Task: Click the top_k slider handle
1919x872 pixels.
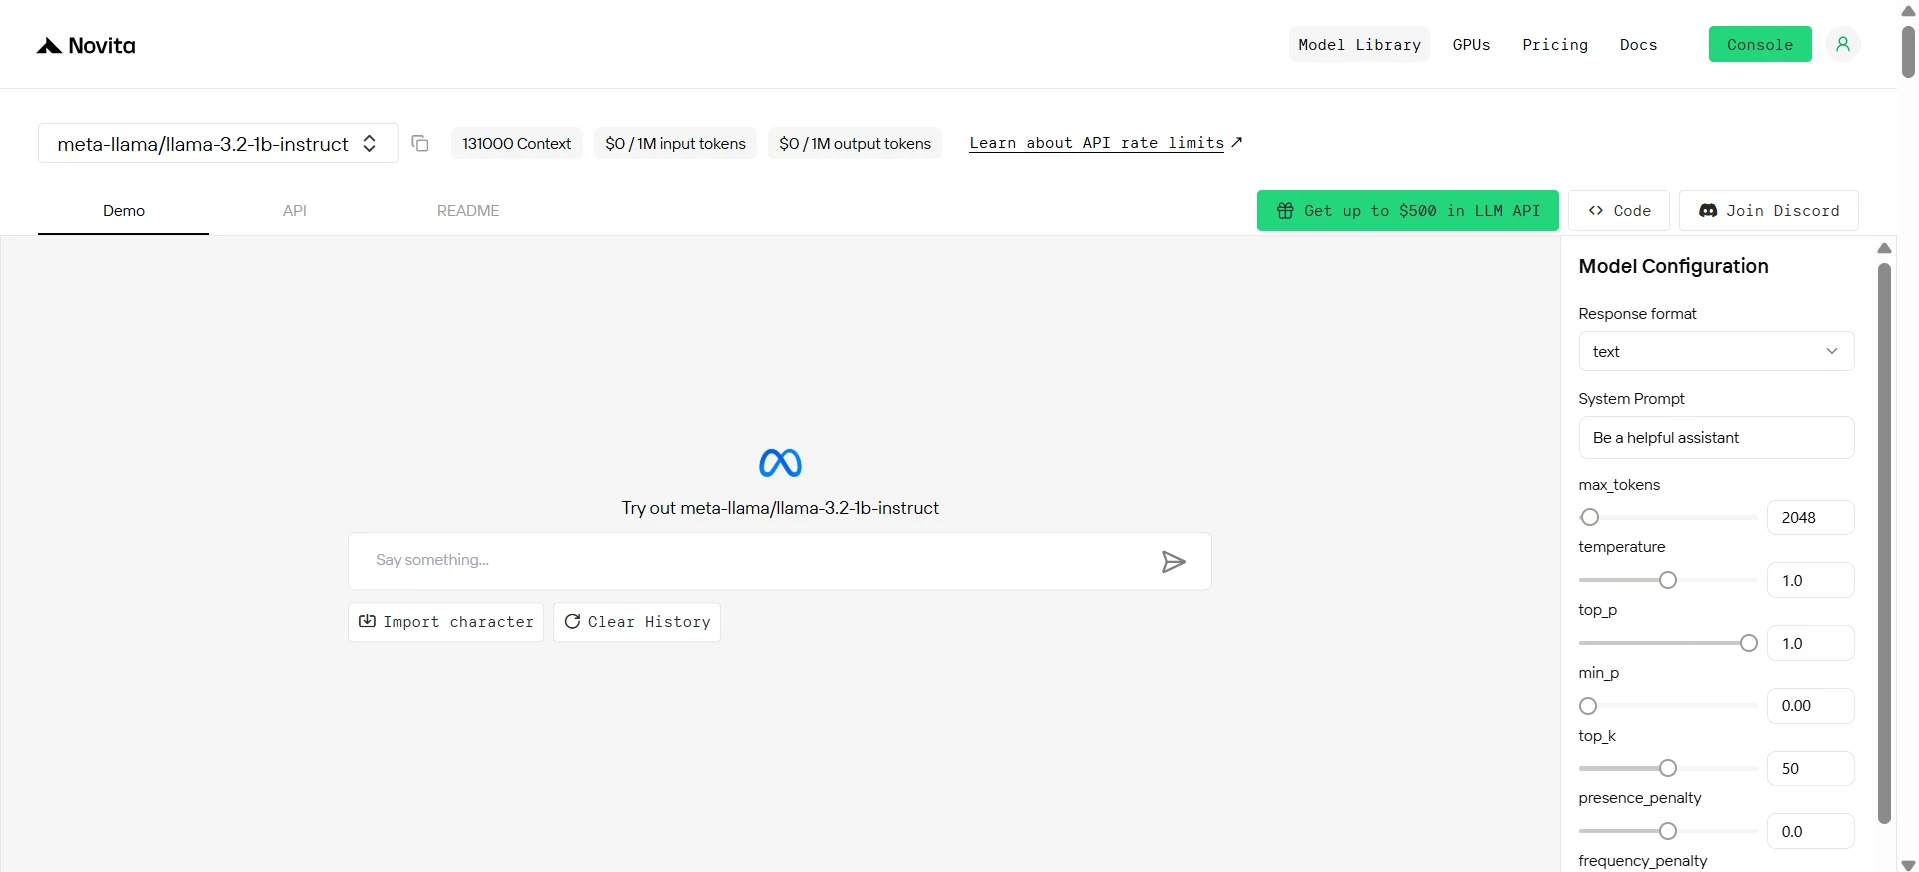Action: tap(1667, 768)
